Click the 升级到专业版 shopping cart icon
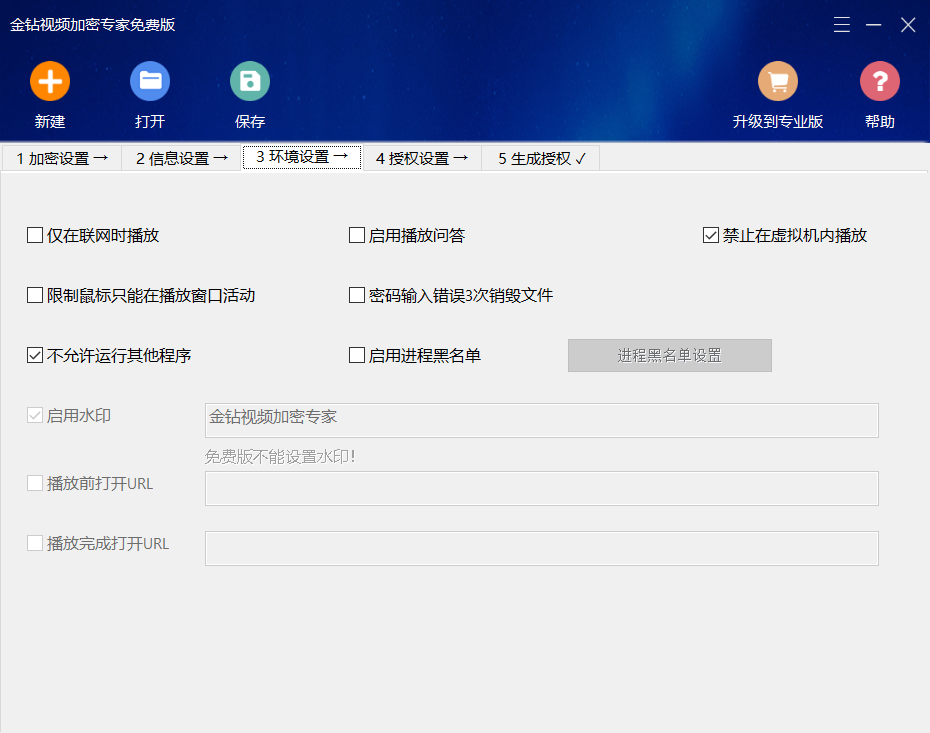The image size is (930, 733). click(x=778, y=81)
